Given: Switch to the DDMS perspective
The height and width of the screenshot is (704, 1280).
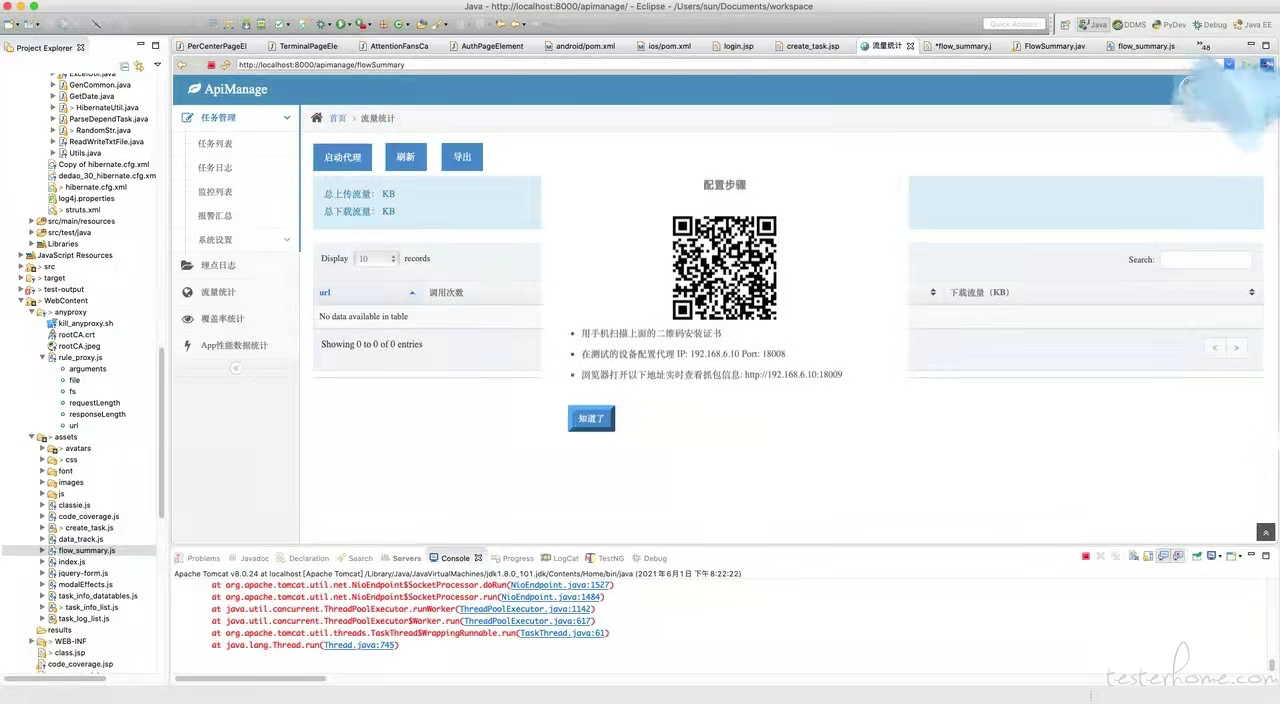Looking at the screenshot, I should [x=1129, y=25].
